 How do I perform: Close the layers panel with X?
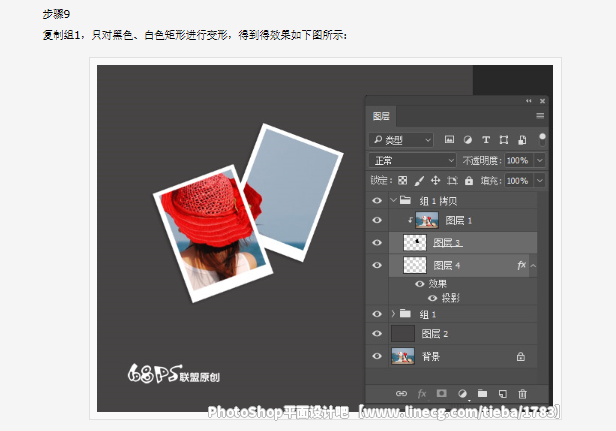(x=542, y=101)
